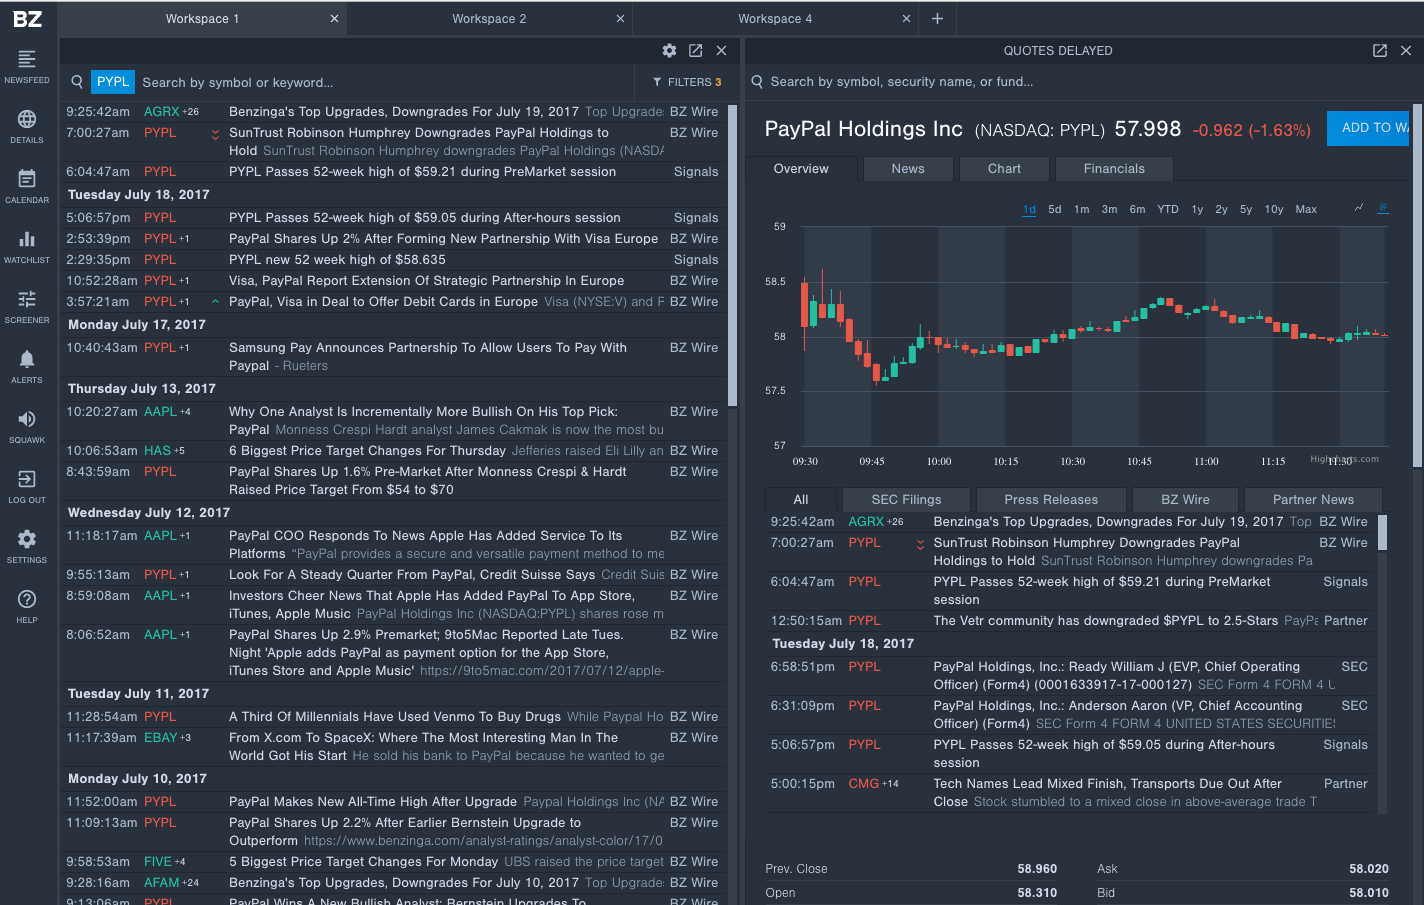Image resolution: width=1424 pixels, height=905 pixels.
Task: Set chart range to Max
Action: [x=1306, y=209]
